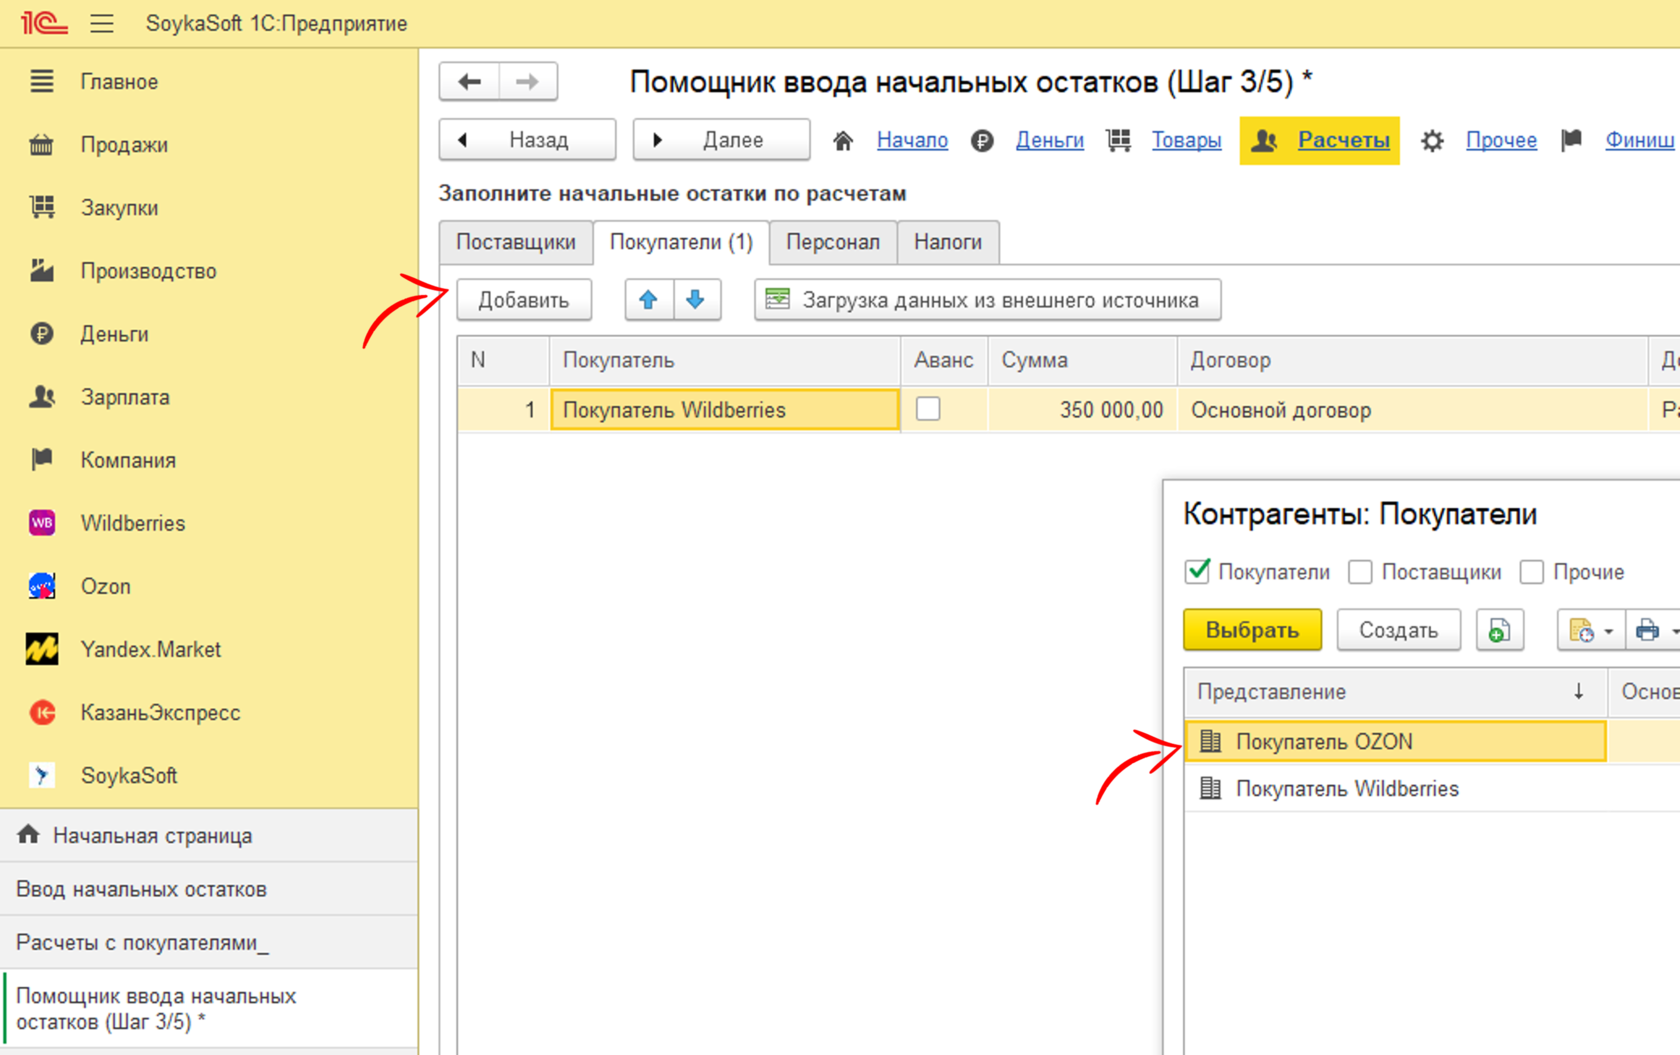
Task: Click the copy-create icon beside Создать
Action: pyautogui.click(x=1499, y=630)
